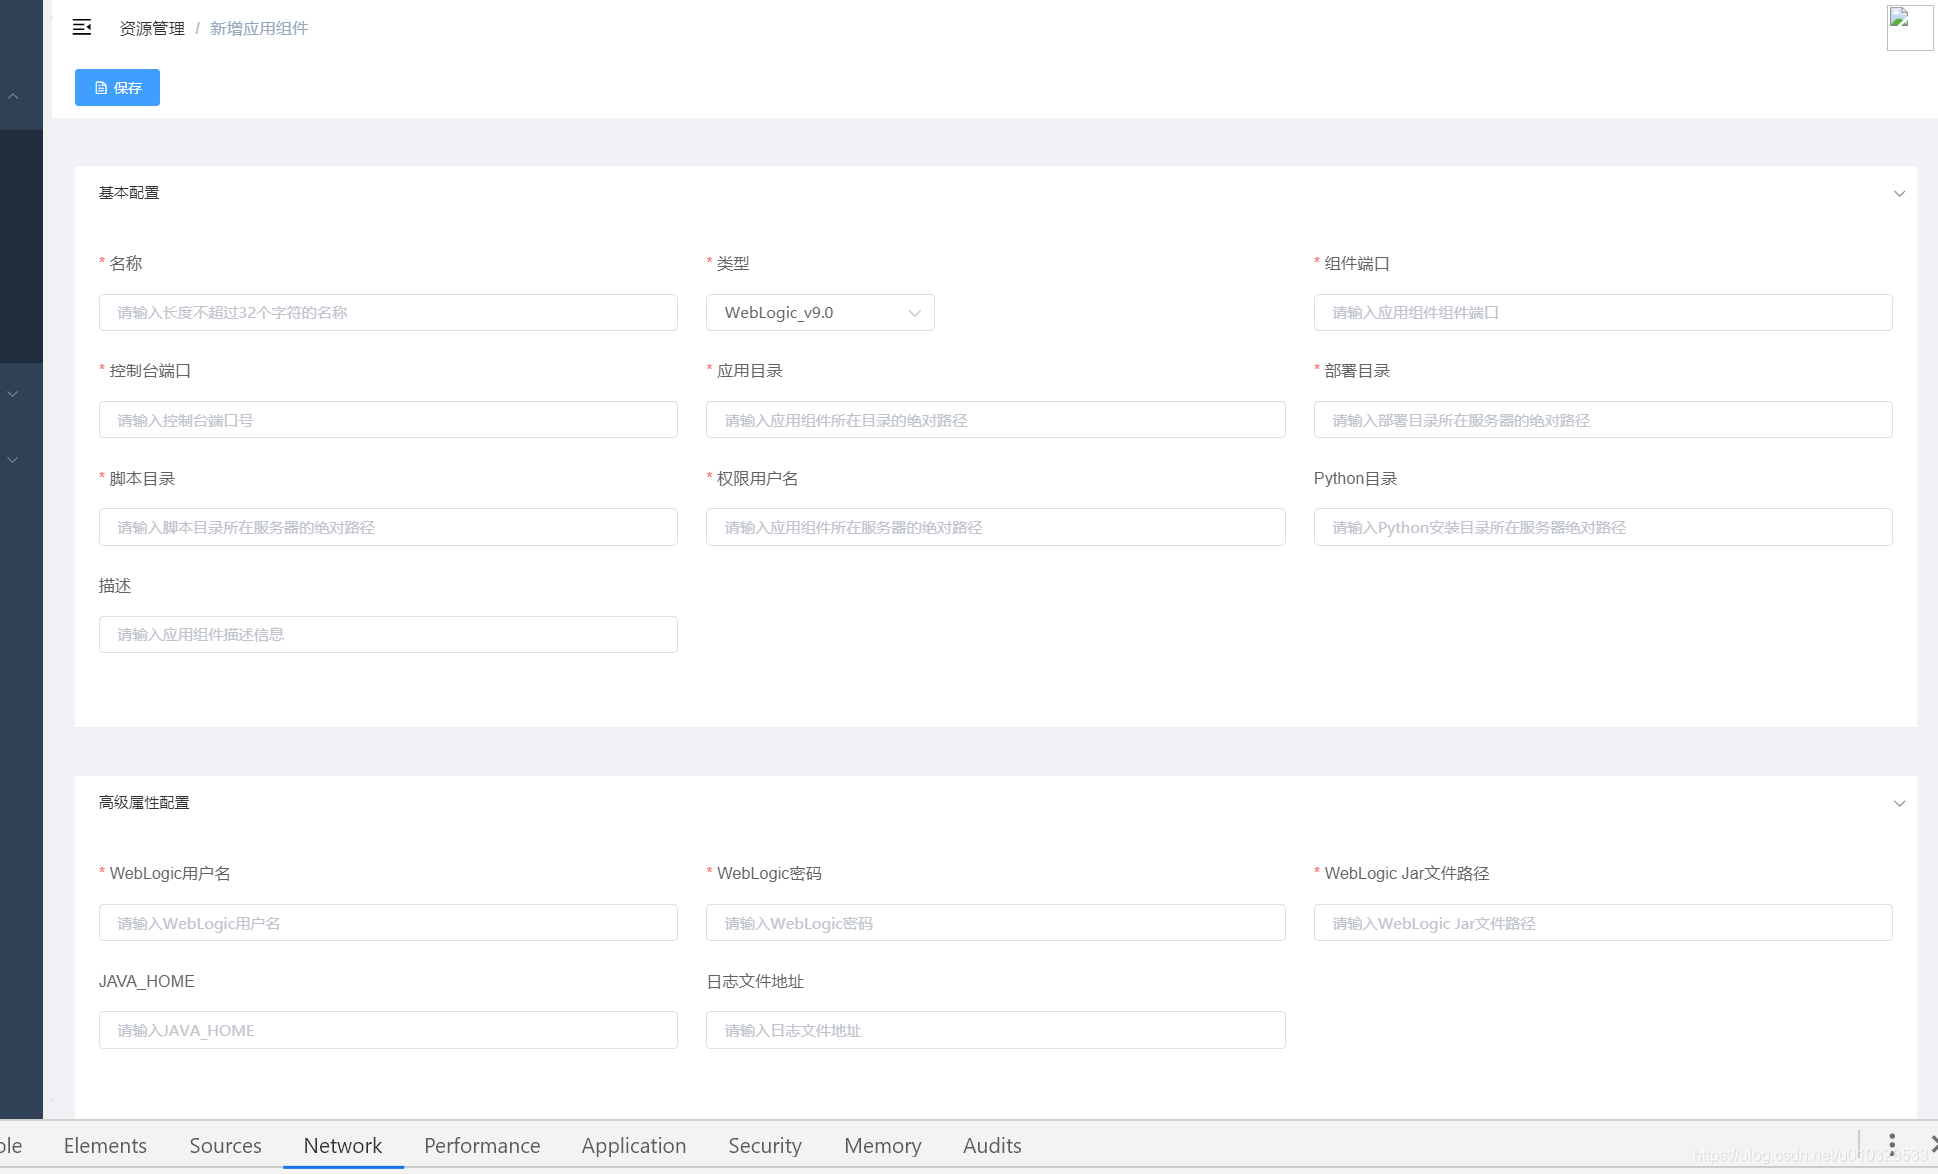Click the collapse arrow for 基本配置
Screen dimensions: 1938x1174
click(1899, 192)
